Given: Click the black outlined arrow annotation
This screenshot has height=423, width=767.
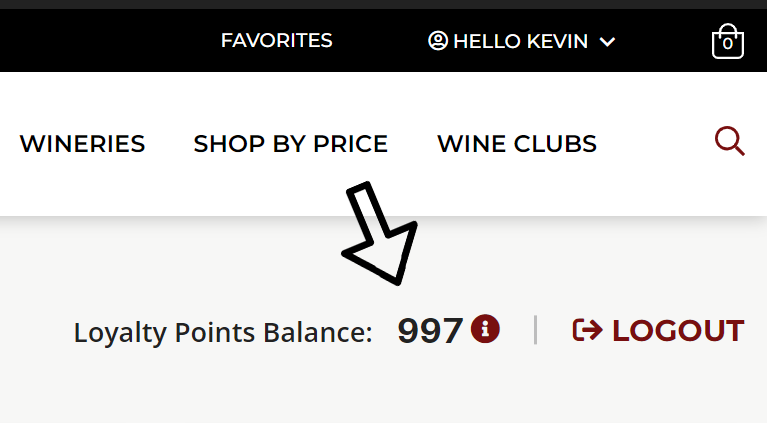Looking at the screenshot, I should tap(380, 233).
